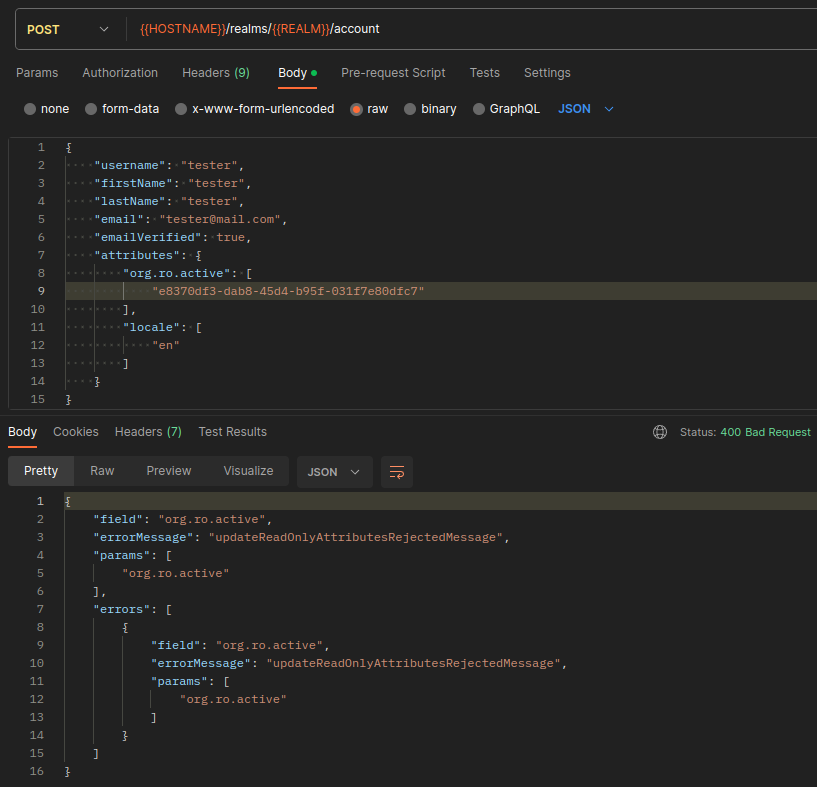The width and height of the screenshot is (817, 787).
Task: Toggle line wrapping in the response viewer
Action: tap(397, 471)
